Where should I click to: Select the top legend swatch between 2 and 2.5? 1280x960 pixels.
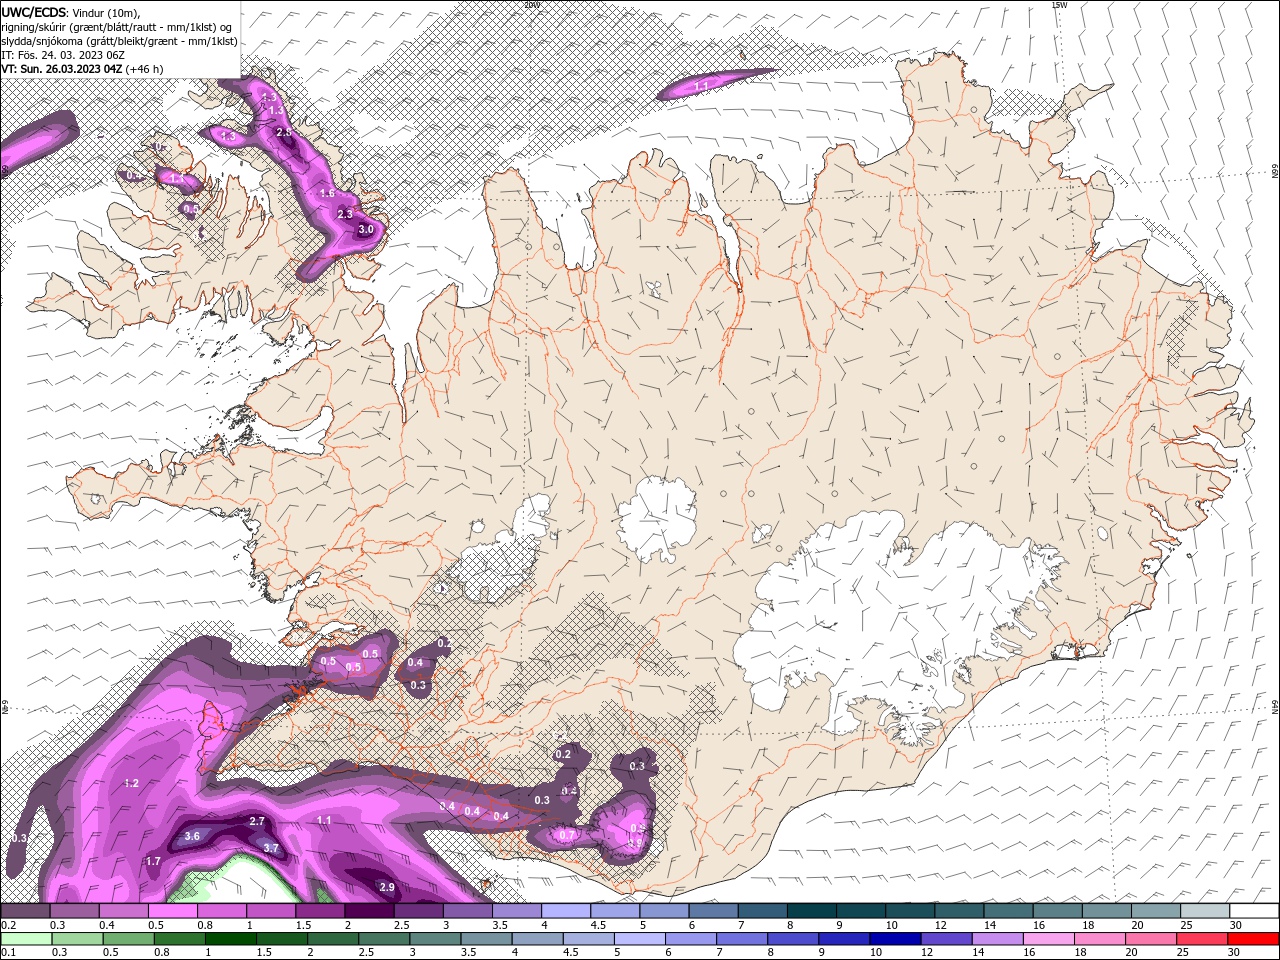369,911
